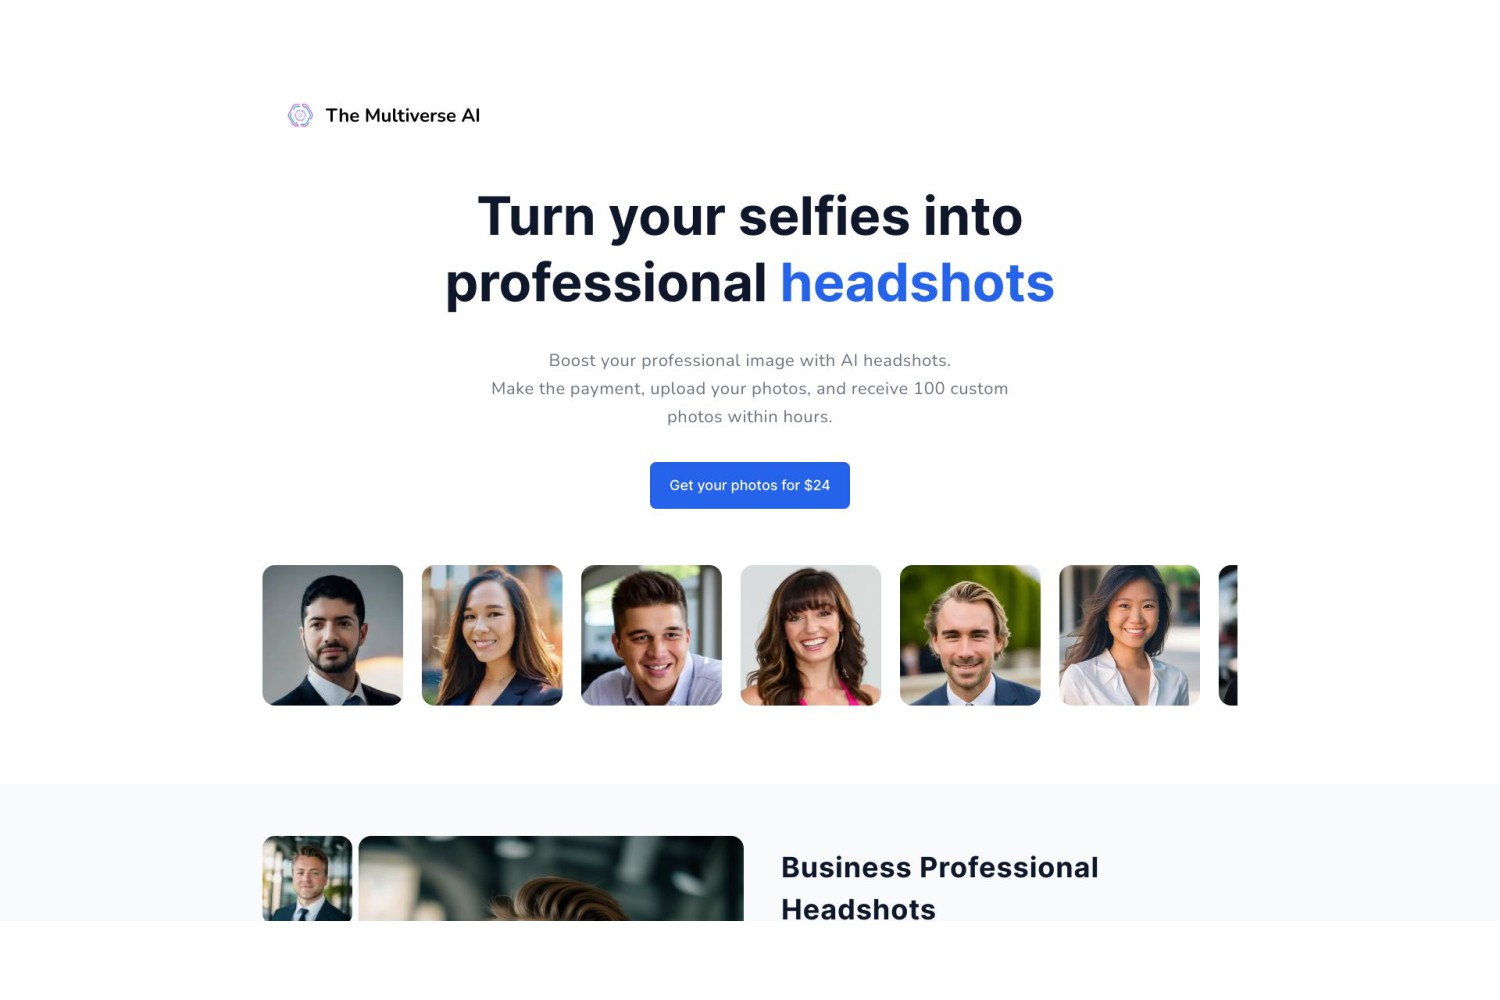Select the partially visible last carousel headshot
Viewport: 1500px width, 1000px height.
pos(1228,635)
